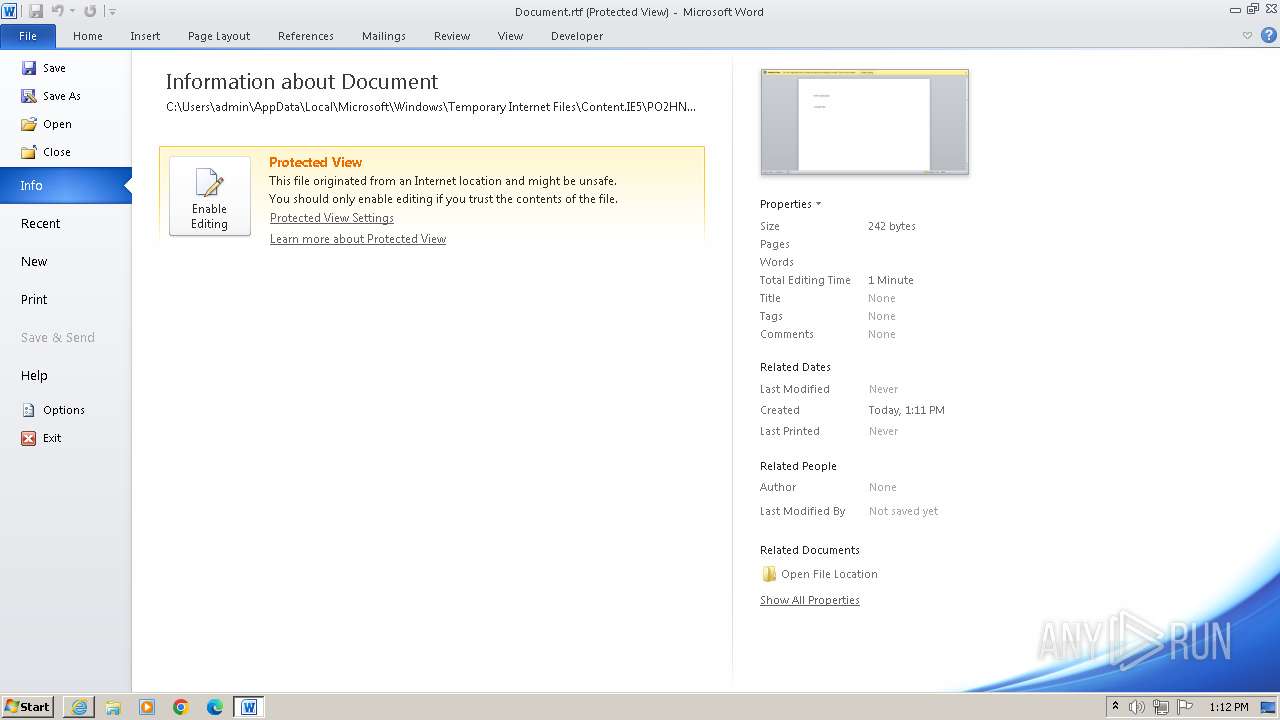Switch to the Home tab
The height and width of the screenshot is (720, 1280).
point(88,36)
